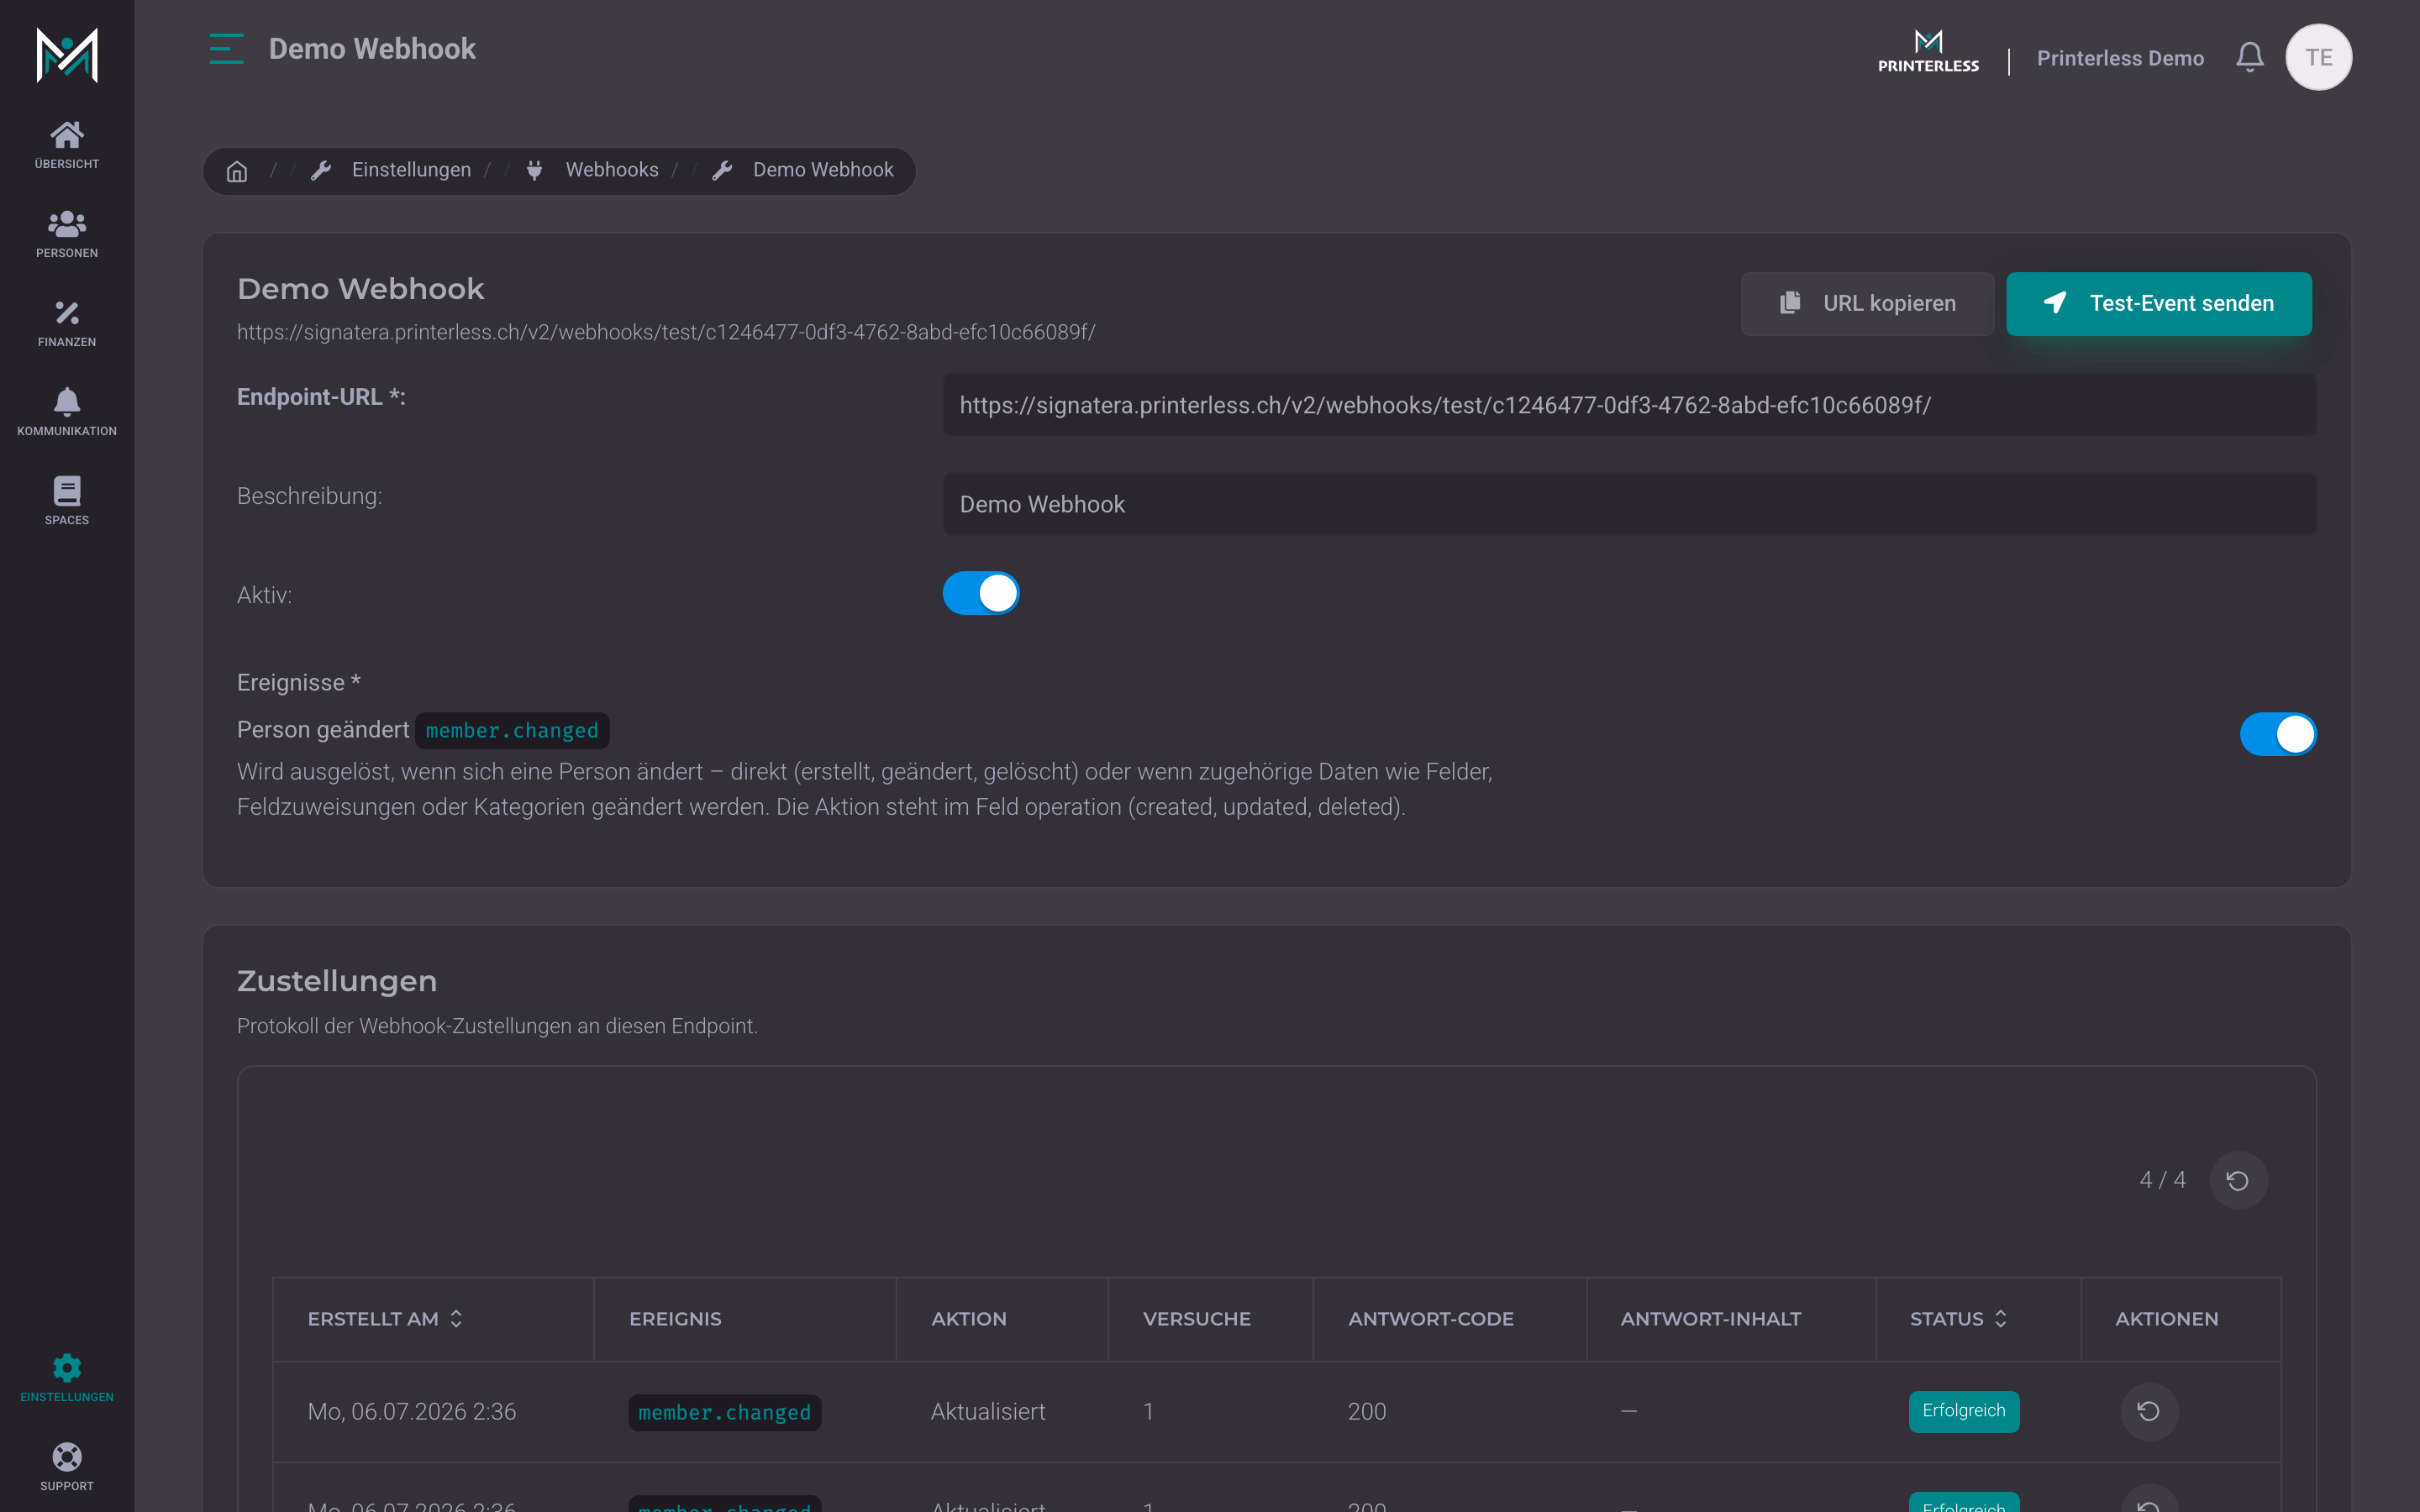Viewport: 2420px width, 1512px height.
Task: Disable the Aktiv toggle
Action: coord(981,593)
